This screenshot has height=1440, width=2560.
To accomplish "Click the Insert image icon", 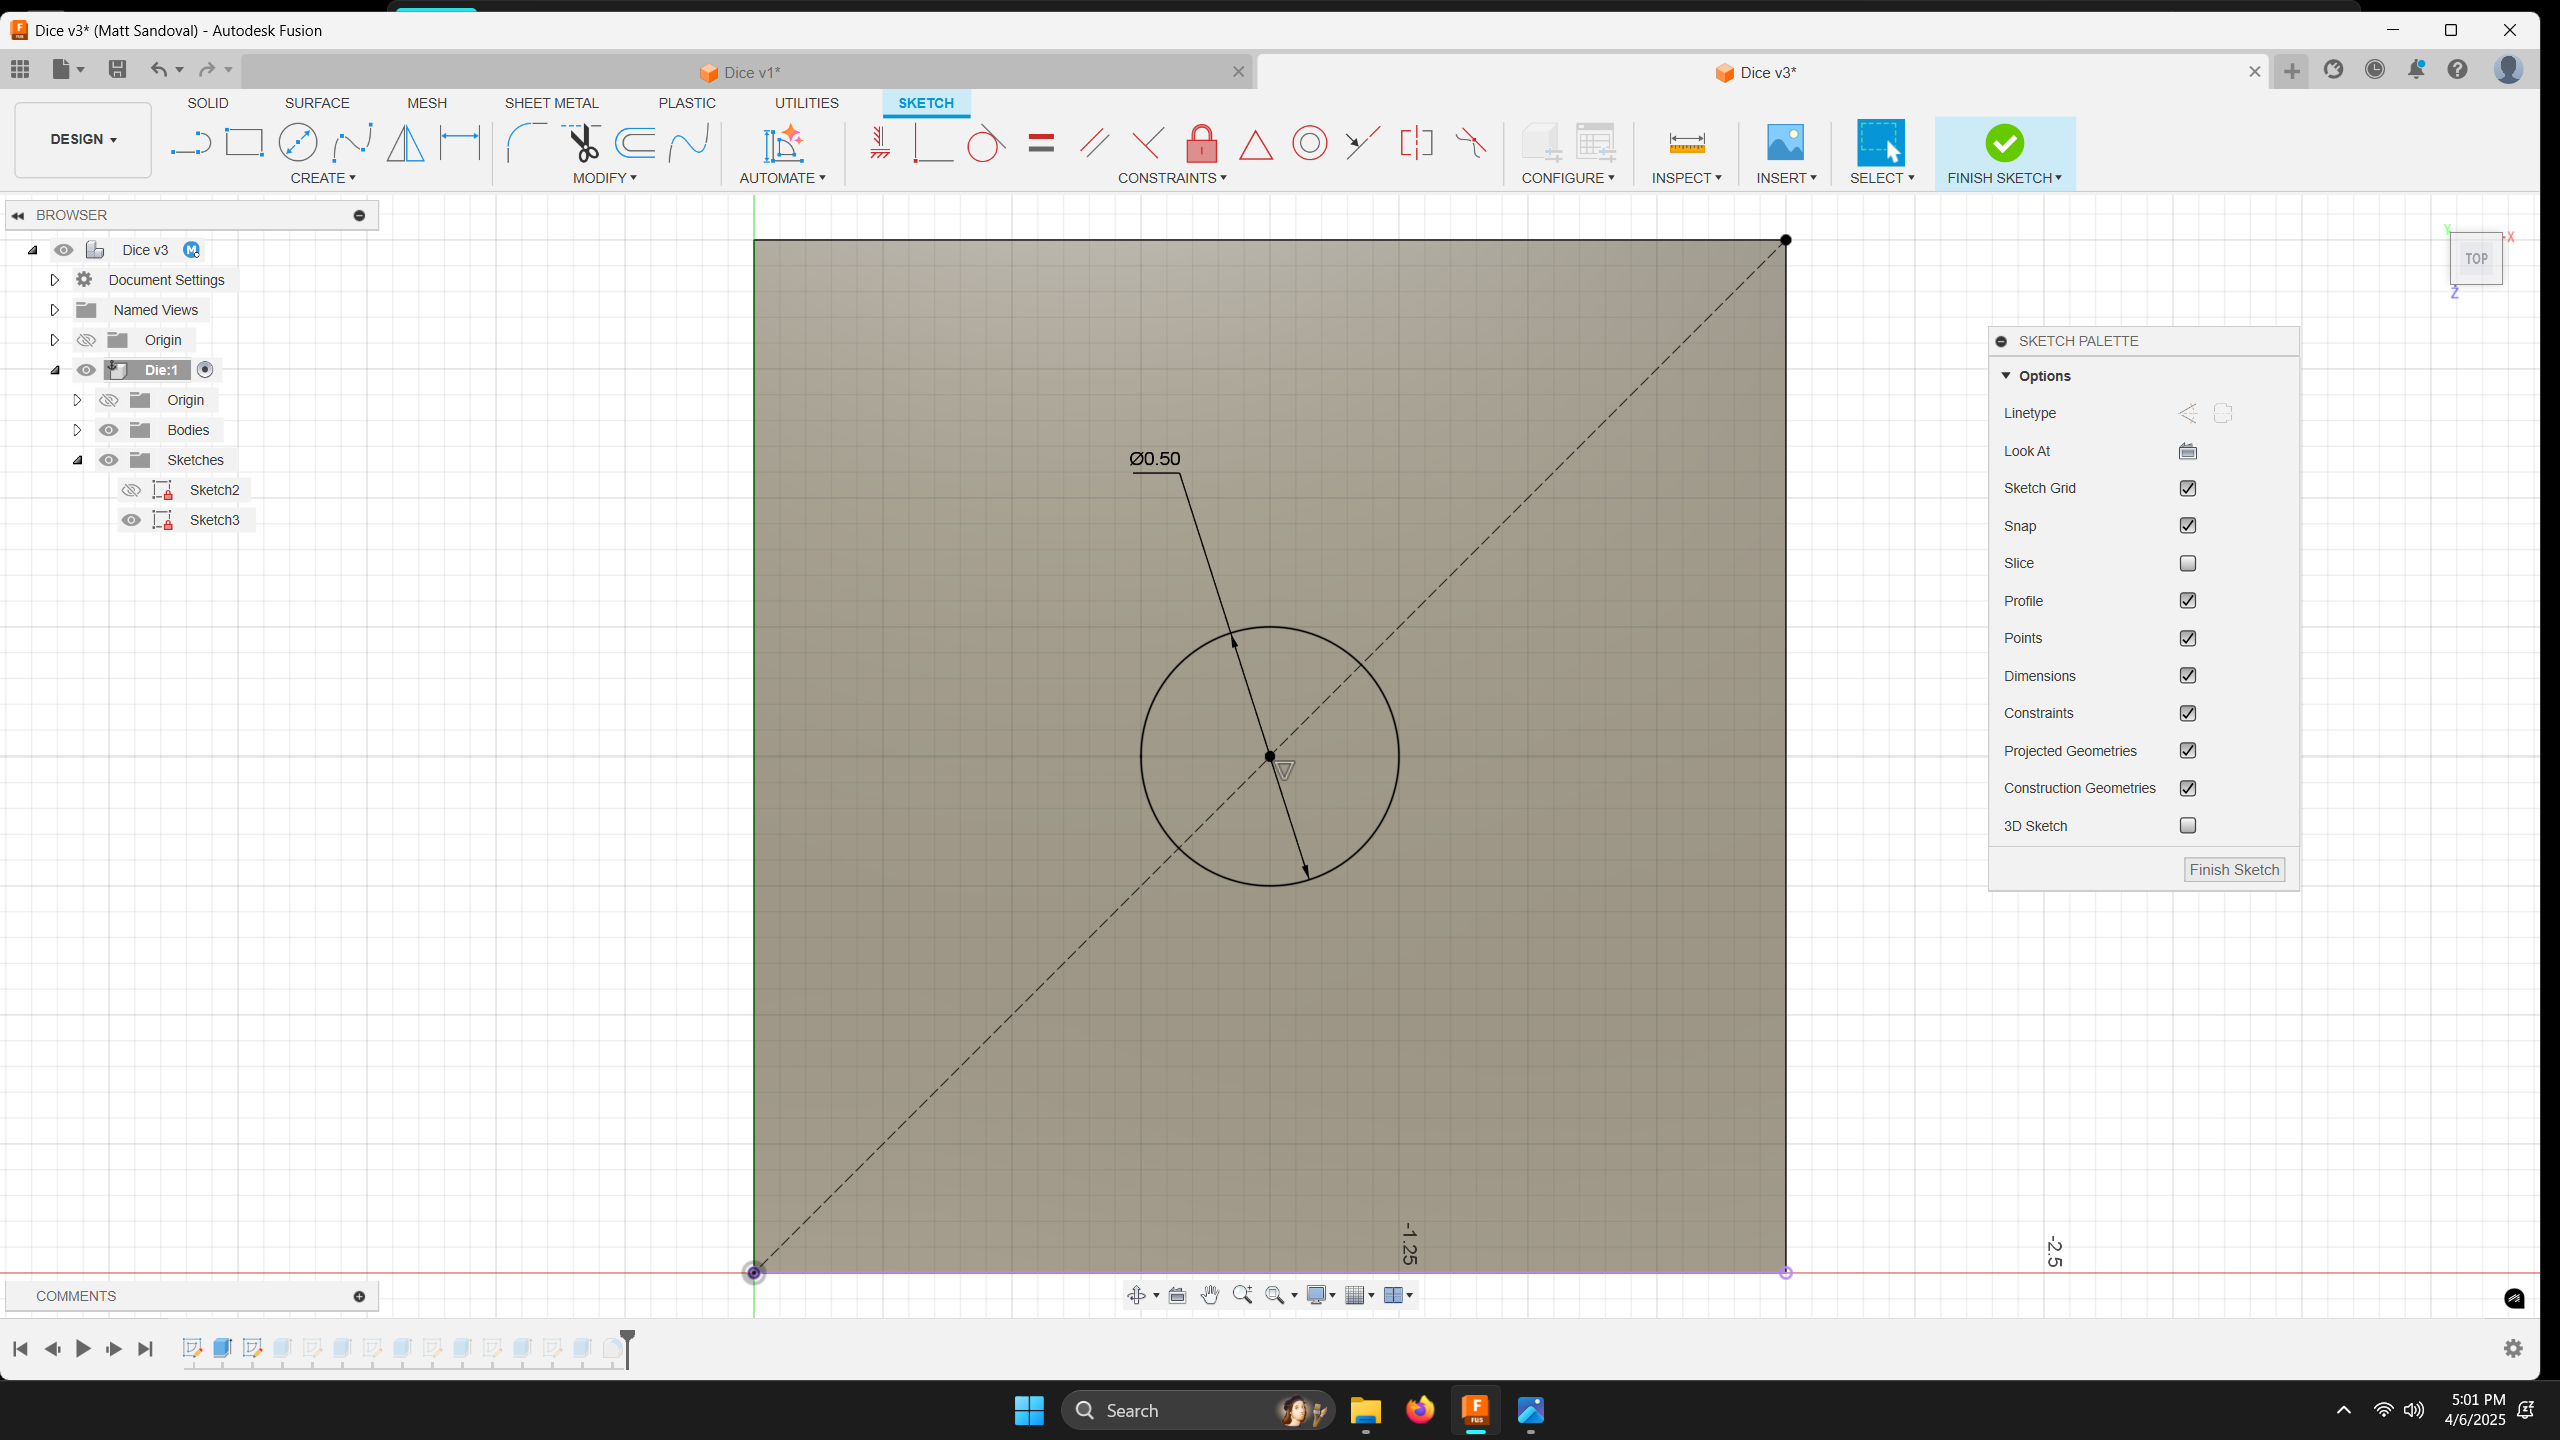I will (1785, 143).
